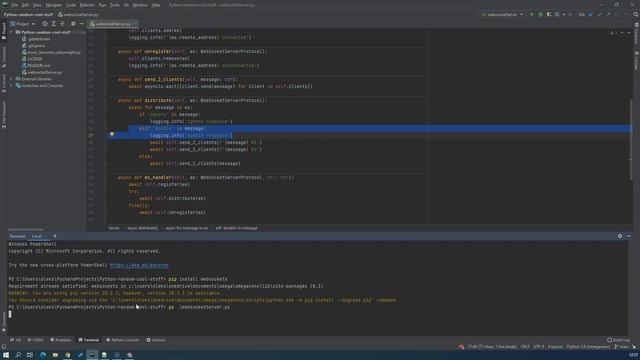Open the Navigate menu
Viewport: 640px width, 360px height.
coord(53,5)
